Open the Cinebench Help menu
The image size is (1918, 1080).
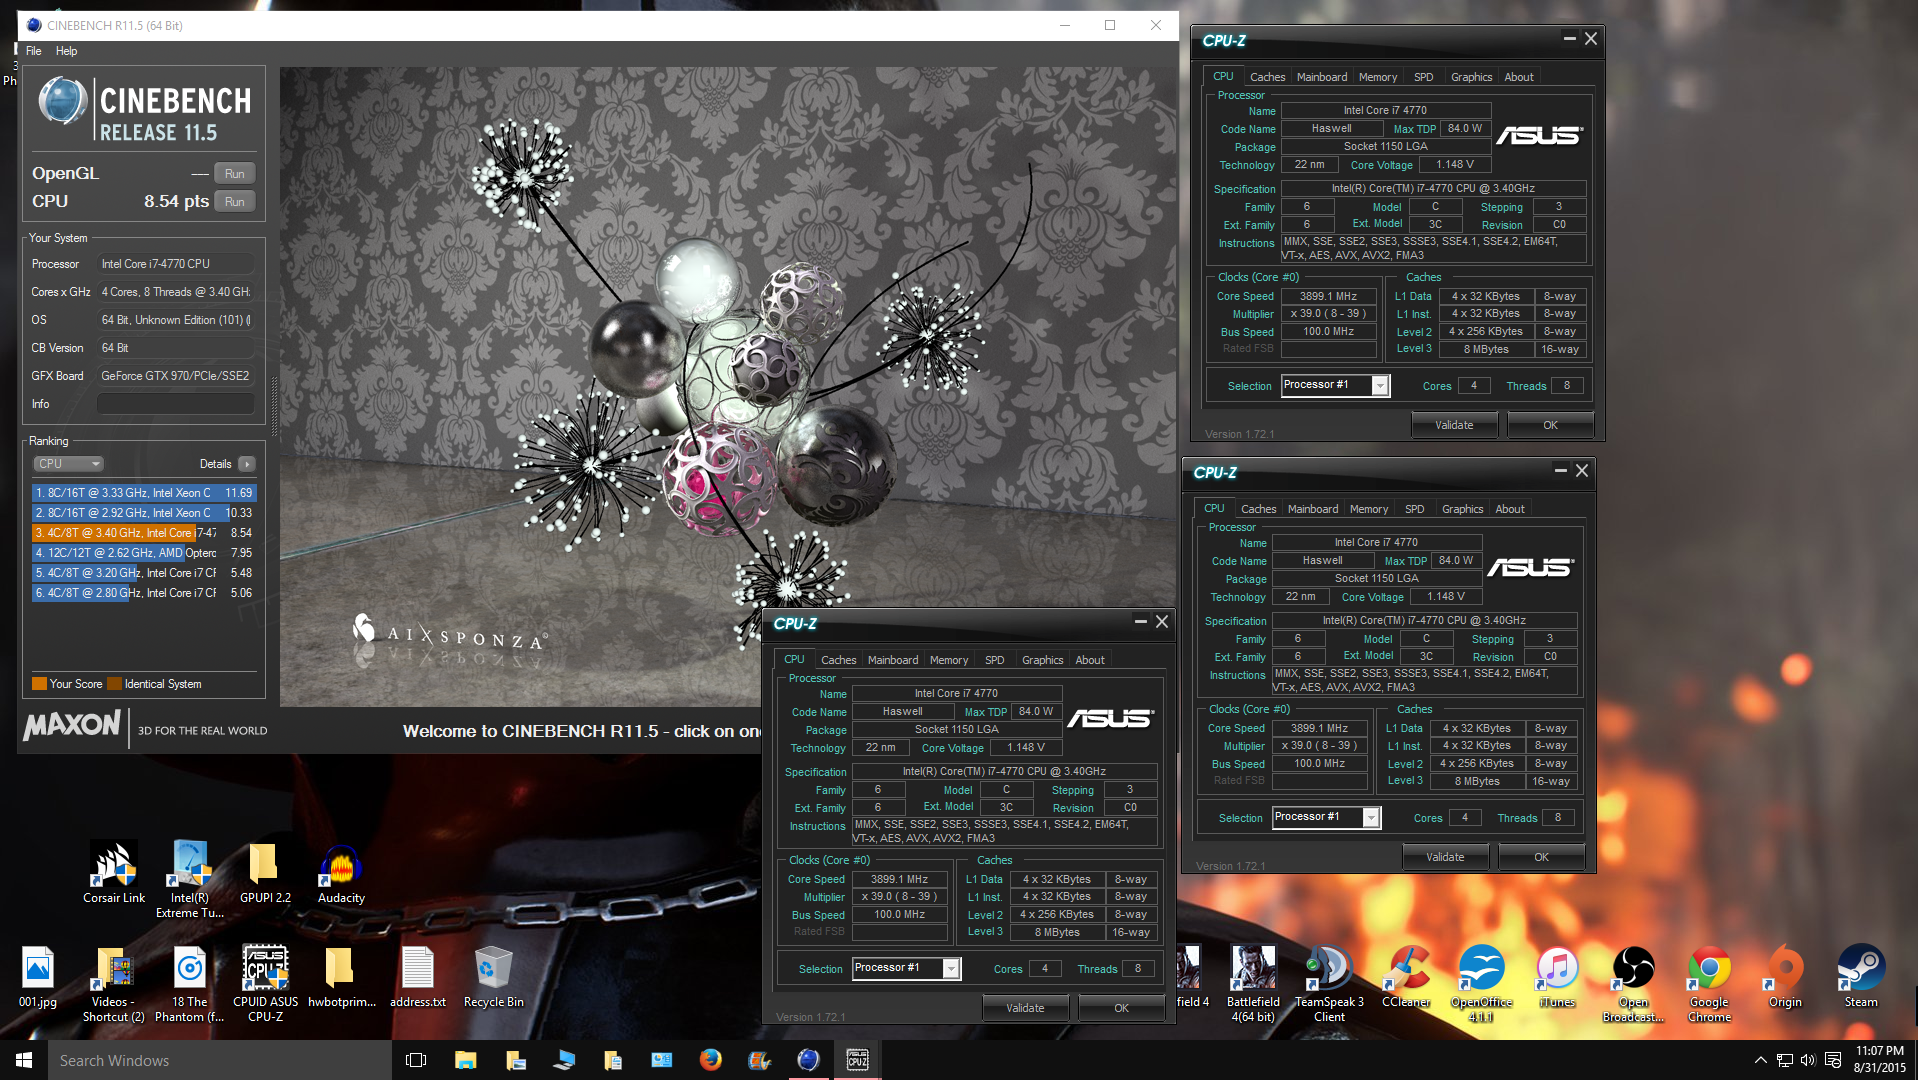[66, 51]
